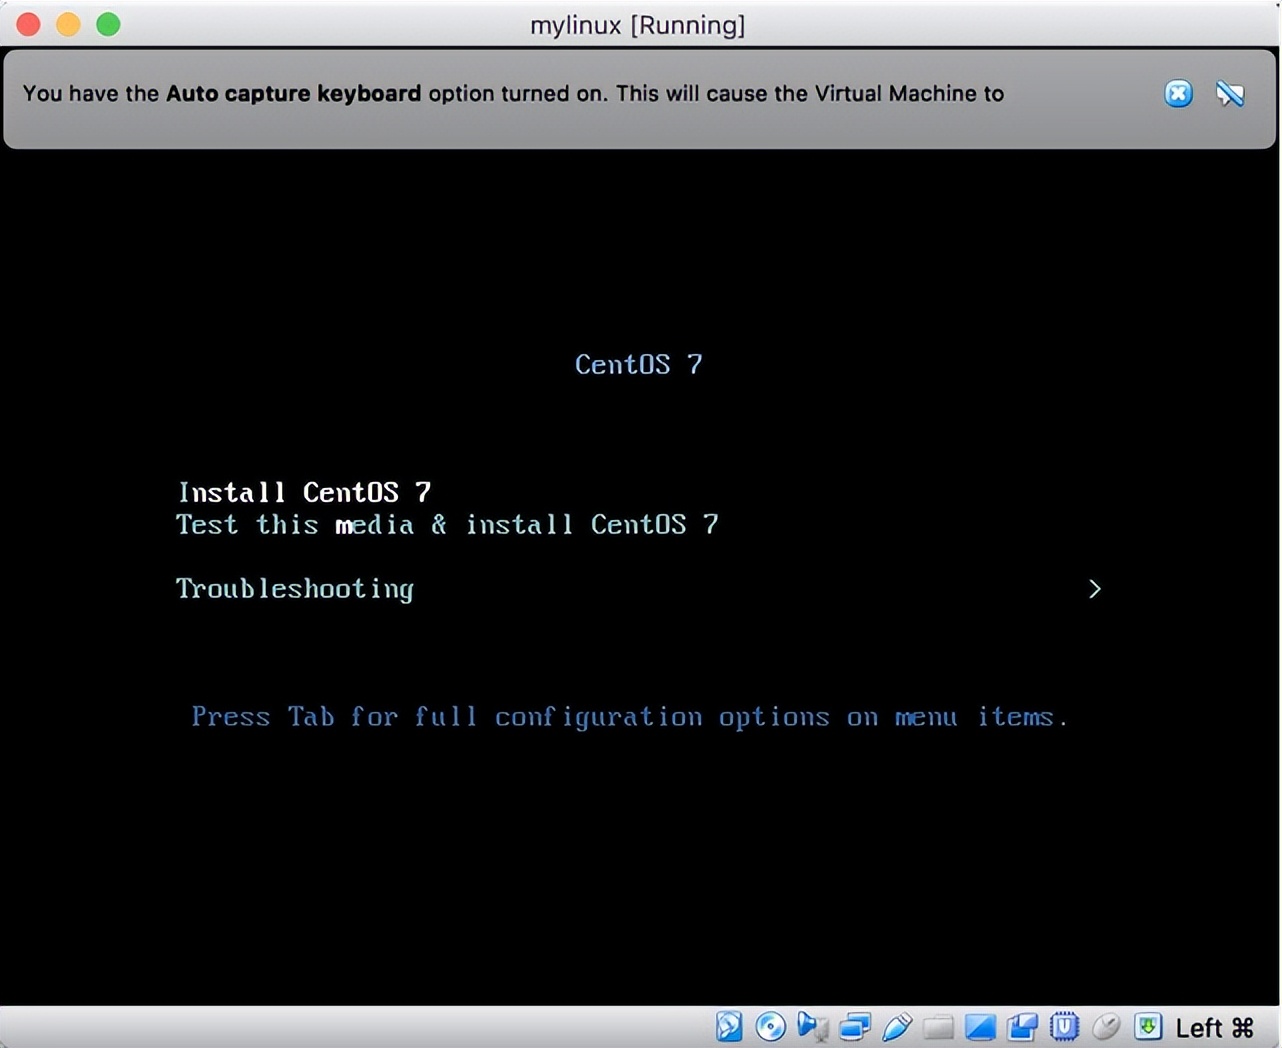This screenshot has width=1282, height=1048.
Task: Click the crossed-out speech bubble notification icon
Action: click(x=1230, y=94)
